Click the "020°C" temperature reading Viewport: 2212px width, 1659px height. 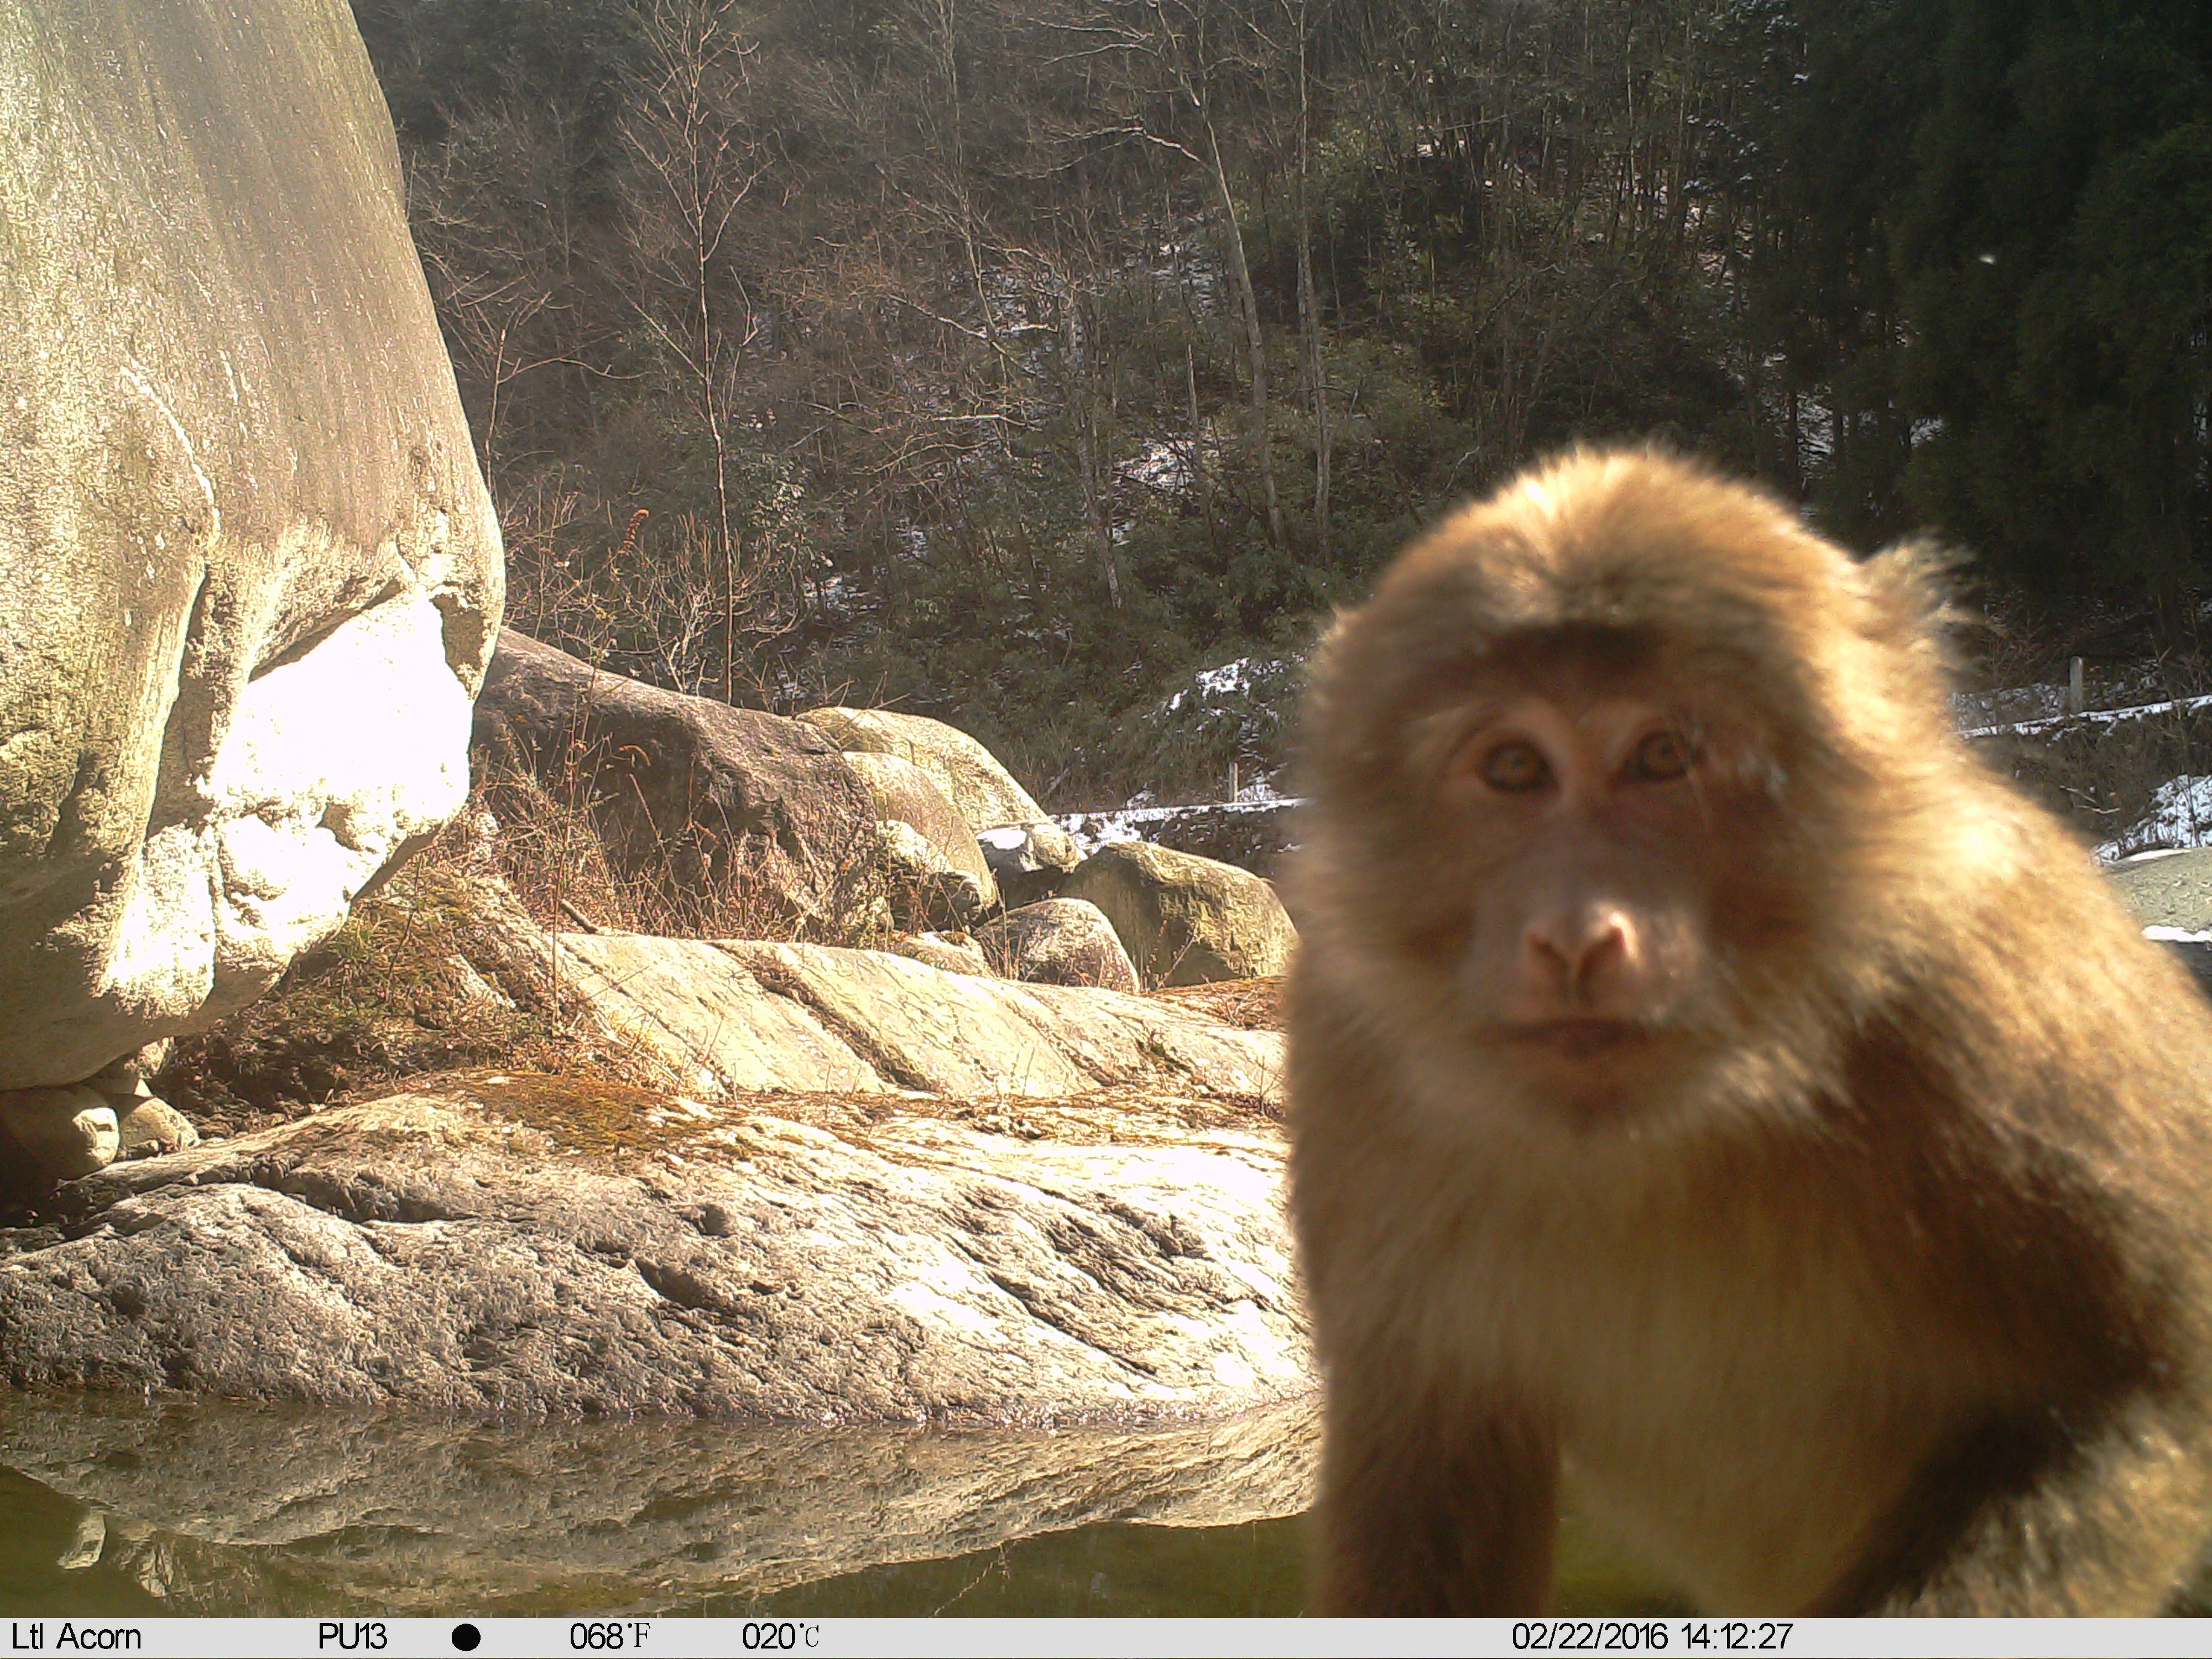tap(781, 1637)
